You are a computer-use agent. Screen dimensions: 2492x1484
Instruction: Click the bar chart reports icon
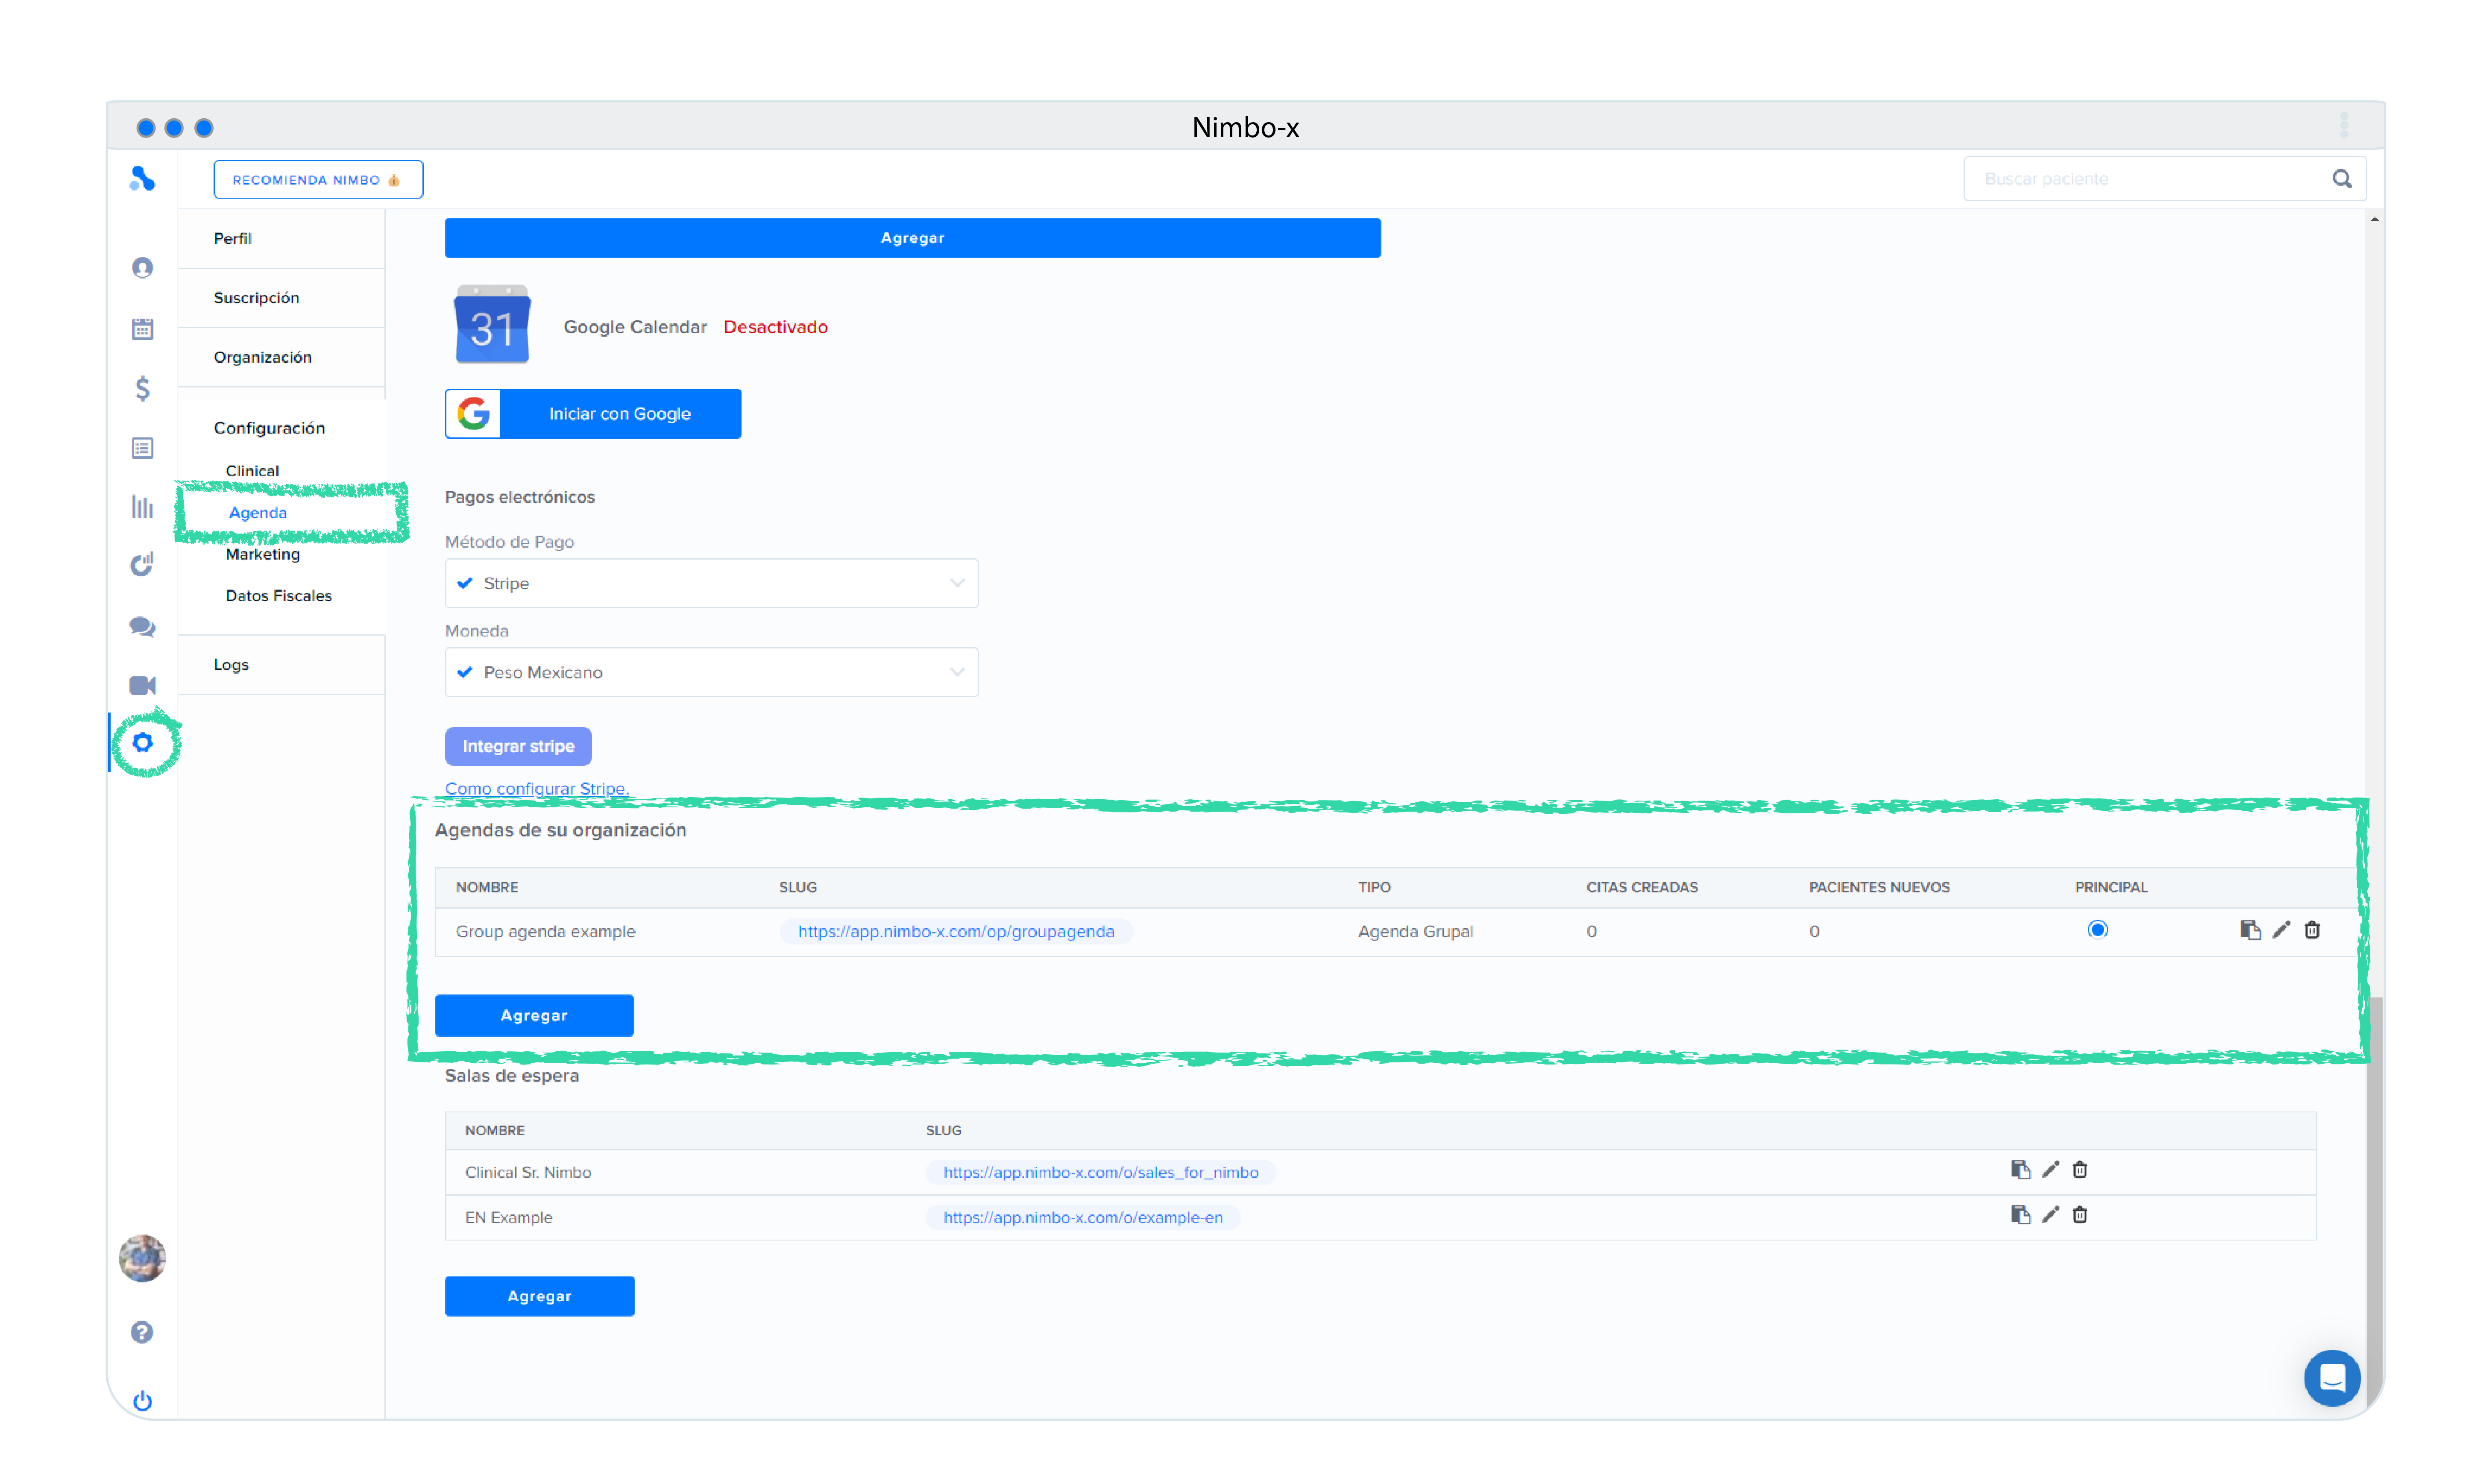click(x=142, y=507)
